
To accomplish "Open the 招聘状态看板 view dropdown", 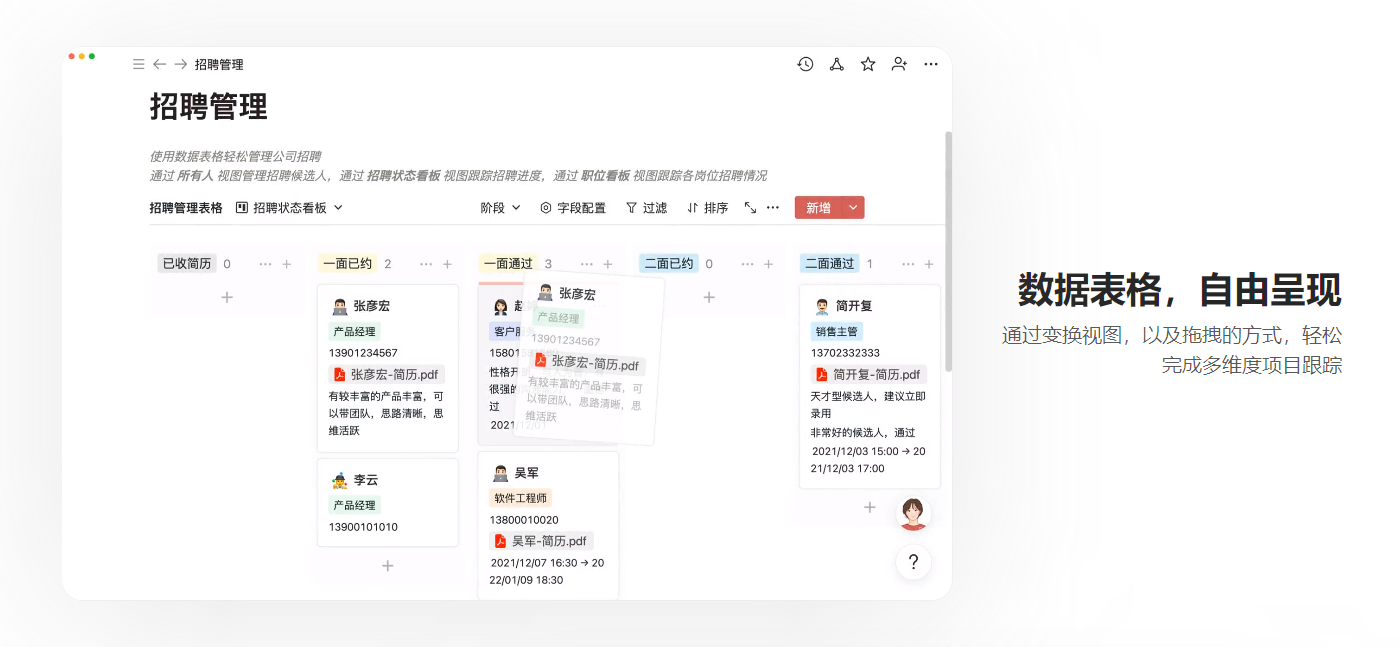I will point(289,208).
